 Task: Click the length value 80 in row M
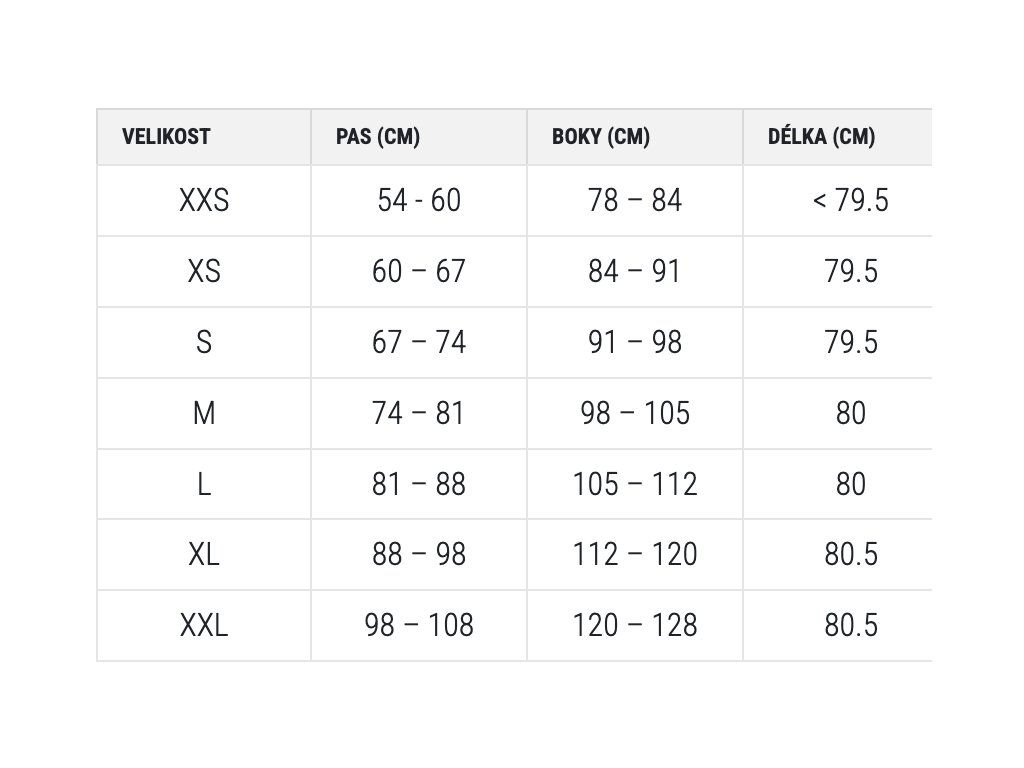click(x=850, y=413)
